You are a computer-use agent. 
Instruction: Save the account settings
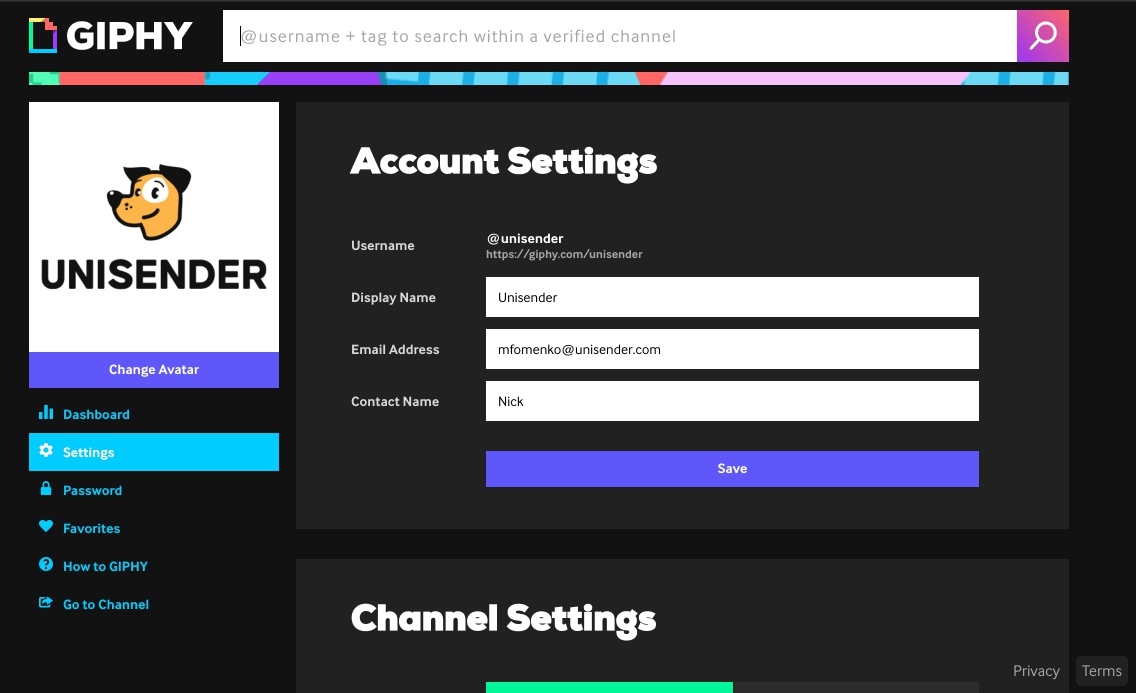point(732,469)
